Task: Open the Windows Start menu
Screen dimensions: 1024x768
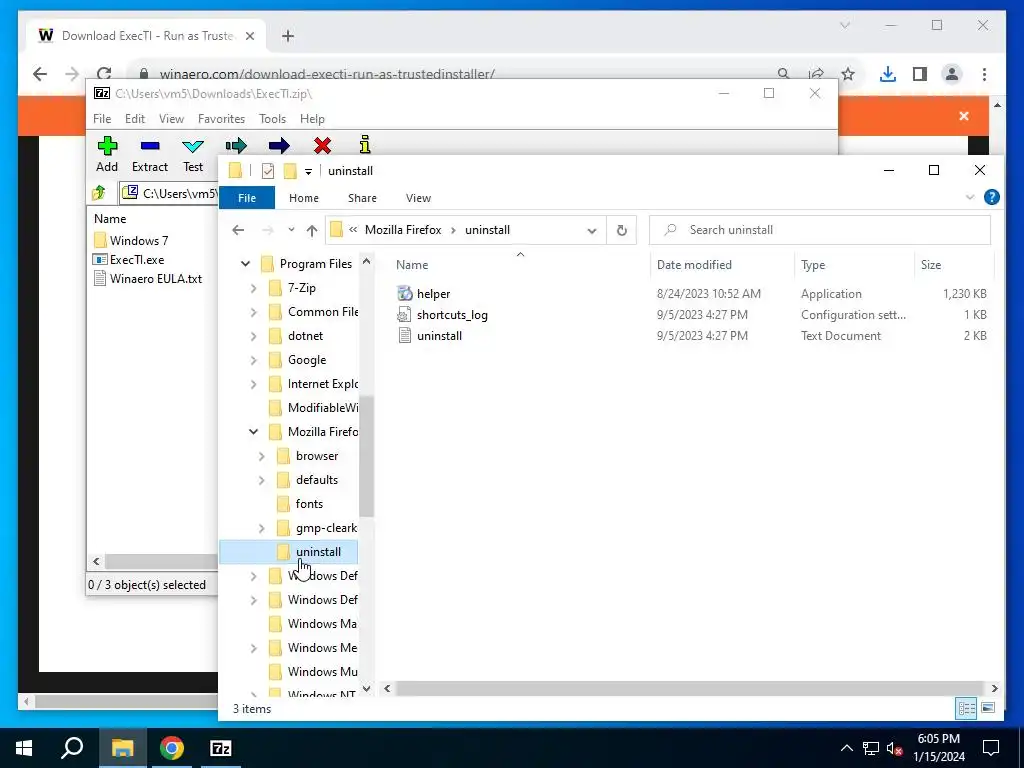Action: [24, 748]
